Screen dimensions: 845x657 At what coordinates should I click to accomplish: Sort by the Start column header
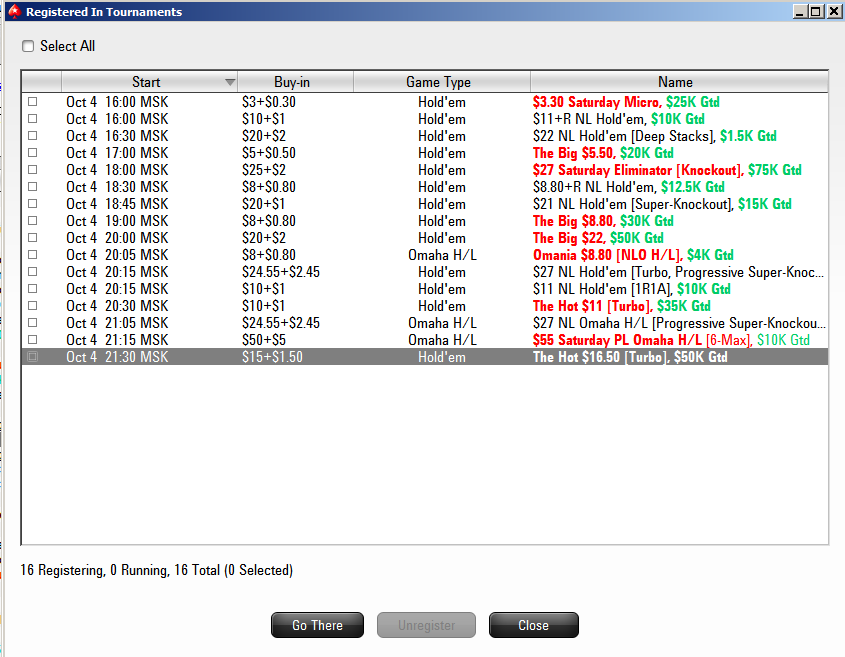(x=149, y=82)
